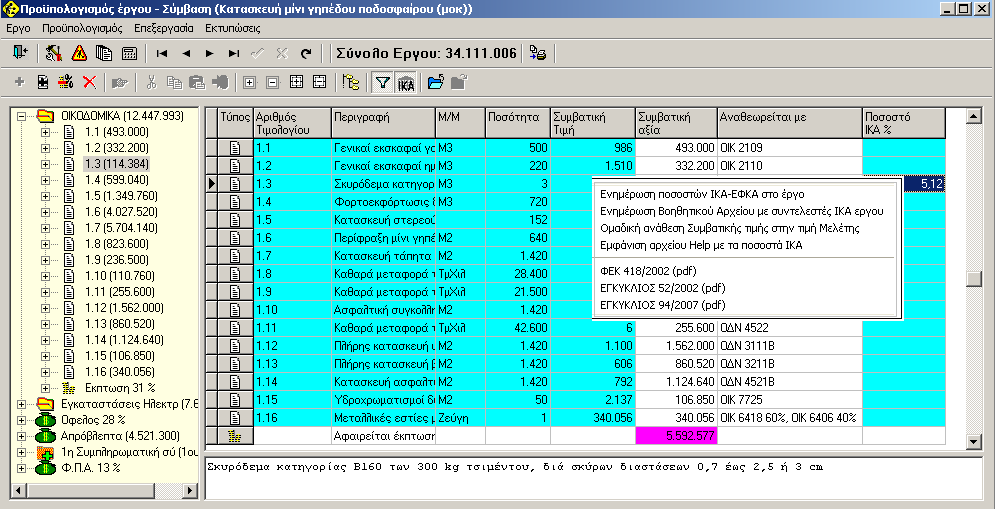The width and height of the screenshot is (996, 509).
Task: Collapse the ΟΙΚΟΔΟΜΙΚΑ tree node
Action: [21, 115]
